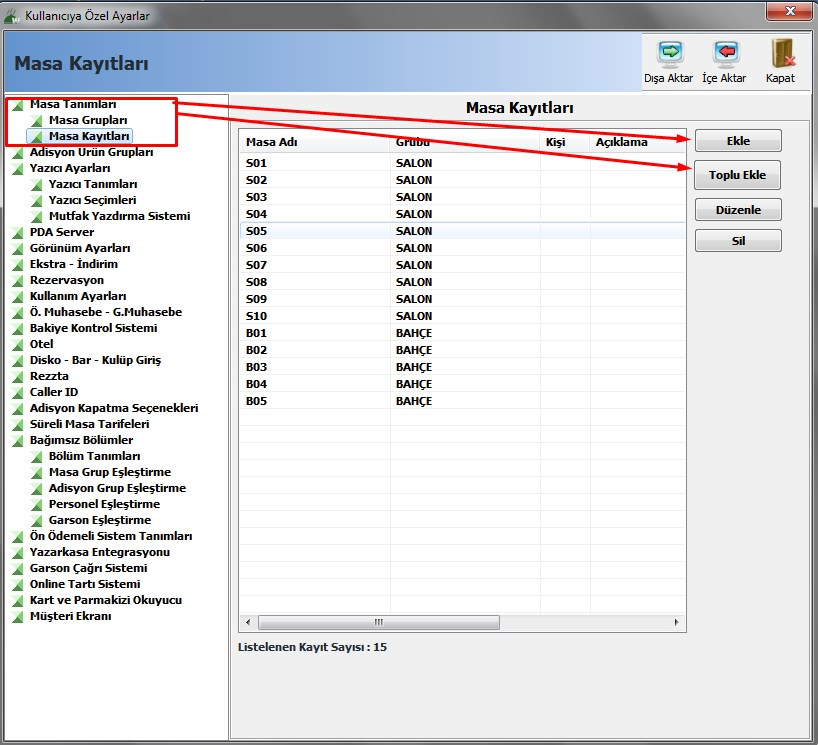This screenshot has width=818, height=745.
Task: Open Personel Eşleştirme item
Action: pos(104,504)
